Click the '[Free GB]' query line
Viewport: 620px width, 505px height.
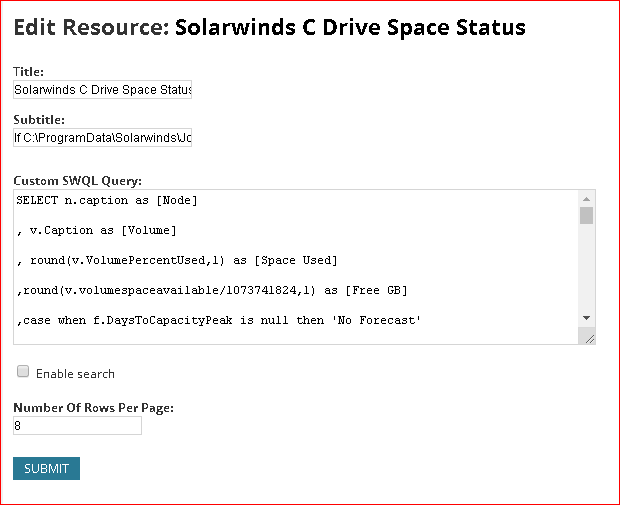pyautogui.click(x=212, y=291)
